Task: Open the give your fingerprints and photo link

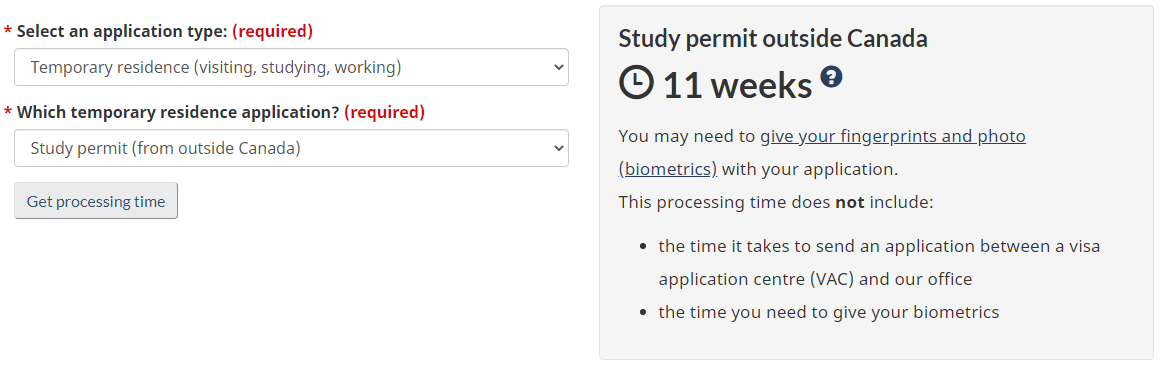Action: 893,136
